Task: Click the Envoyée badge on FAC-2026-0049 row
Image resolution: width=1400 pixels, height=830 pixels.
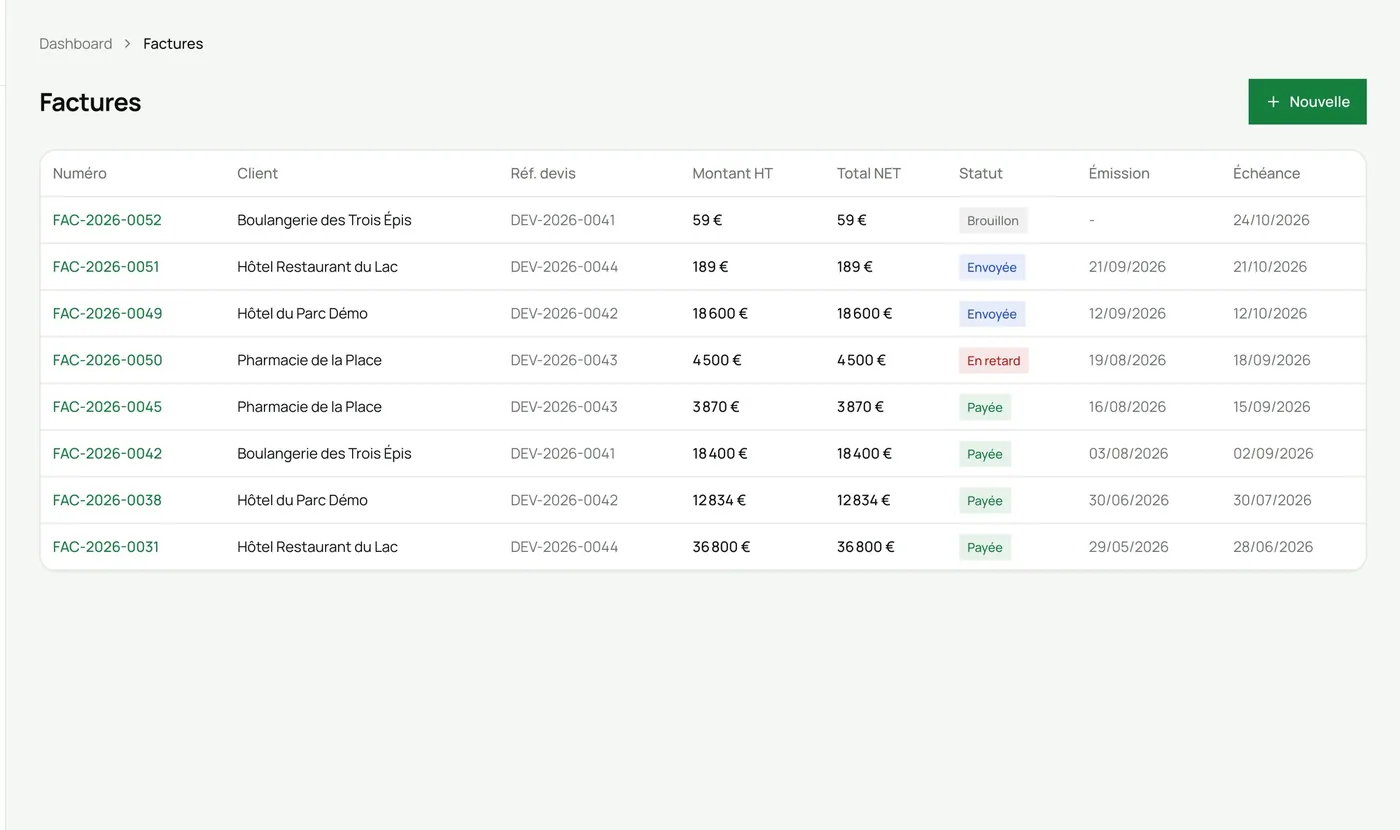Action: click(992, 314)
